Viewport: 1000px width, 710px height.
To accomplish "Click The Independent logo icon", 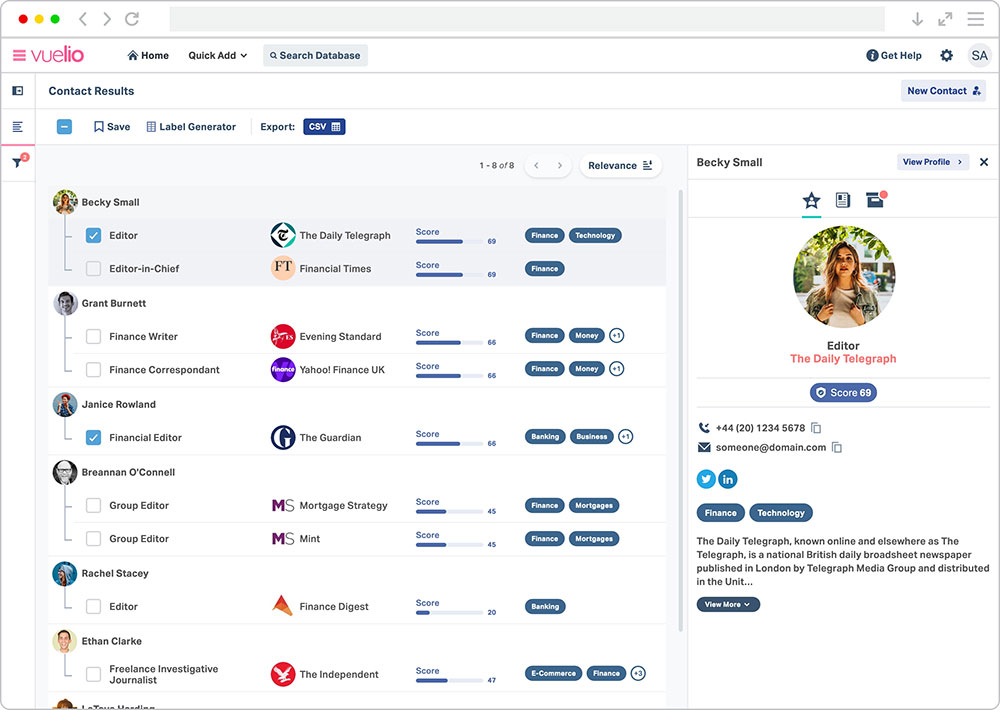I will pyautogui.click(x=283, y=674).
